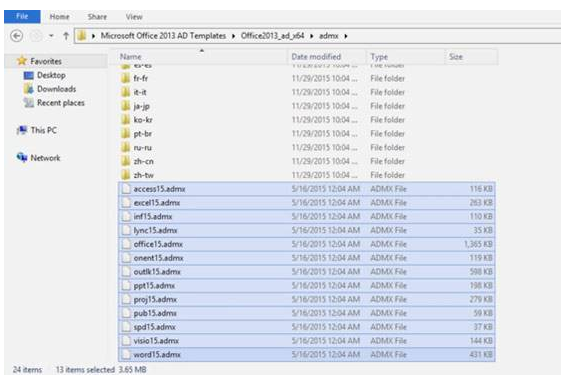Viewport: 561px width, 382px height.
Task: Click the access15.admx file icon
Action: [x=126, y=189]
